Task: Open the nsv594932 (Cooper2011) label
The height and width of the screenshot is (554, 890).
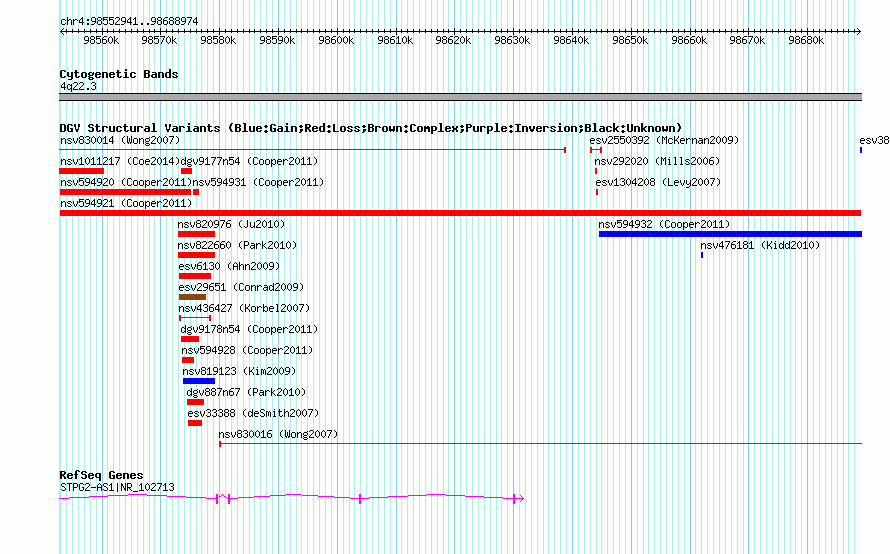Action: 664,224
